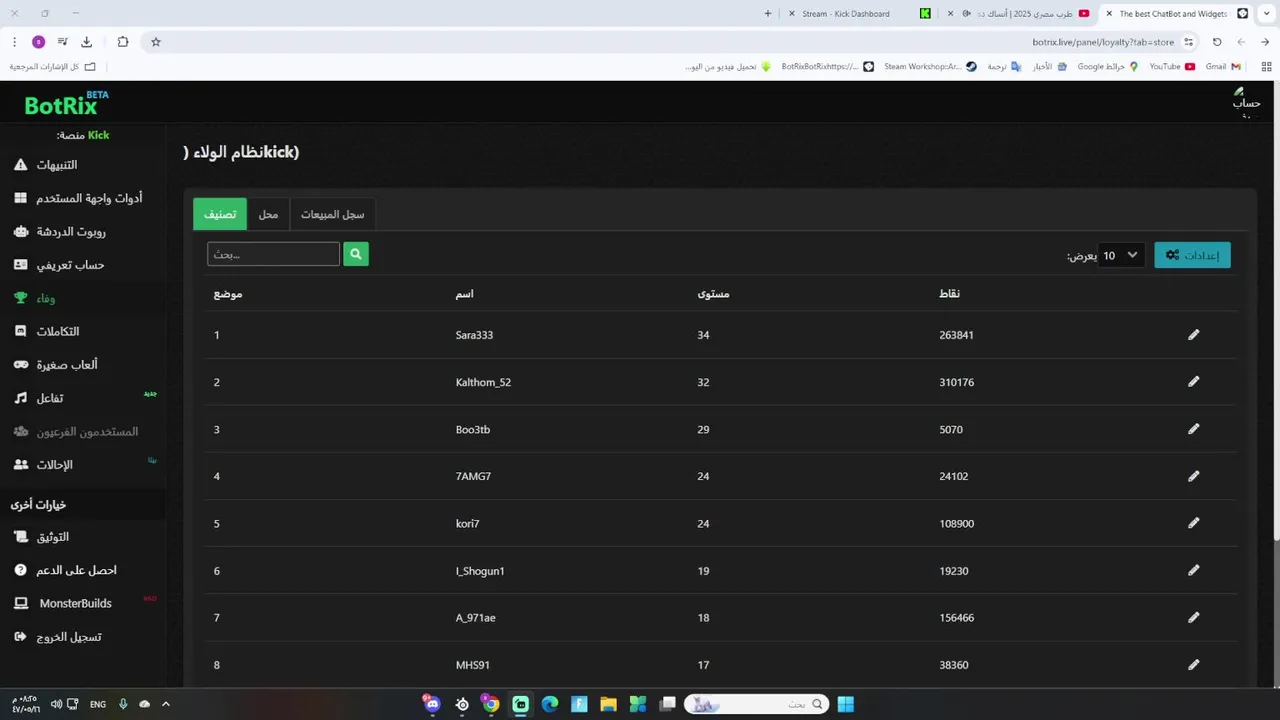Image resolution: width=1280 pixels, height=720 pixels.
Task: Edit kori7 row with pencil icon
Action: (1193, 523)
